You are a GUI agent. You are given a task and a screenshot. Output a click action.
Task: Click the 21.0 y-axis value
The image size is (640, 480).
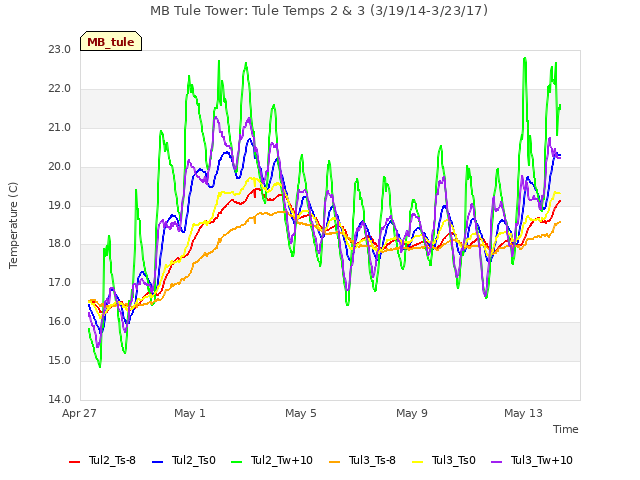point(60,128)
